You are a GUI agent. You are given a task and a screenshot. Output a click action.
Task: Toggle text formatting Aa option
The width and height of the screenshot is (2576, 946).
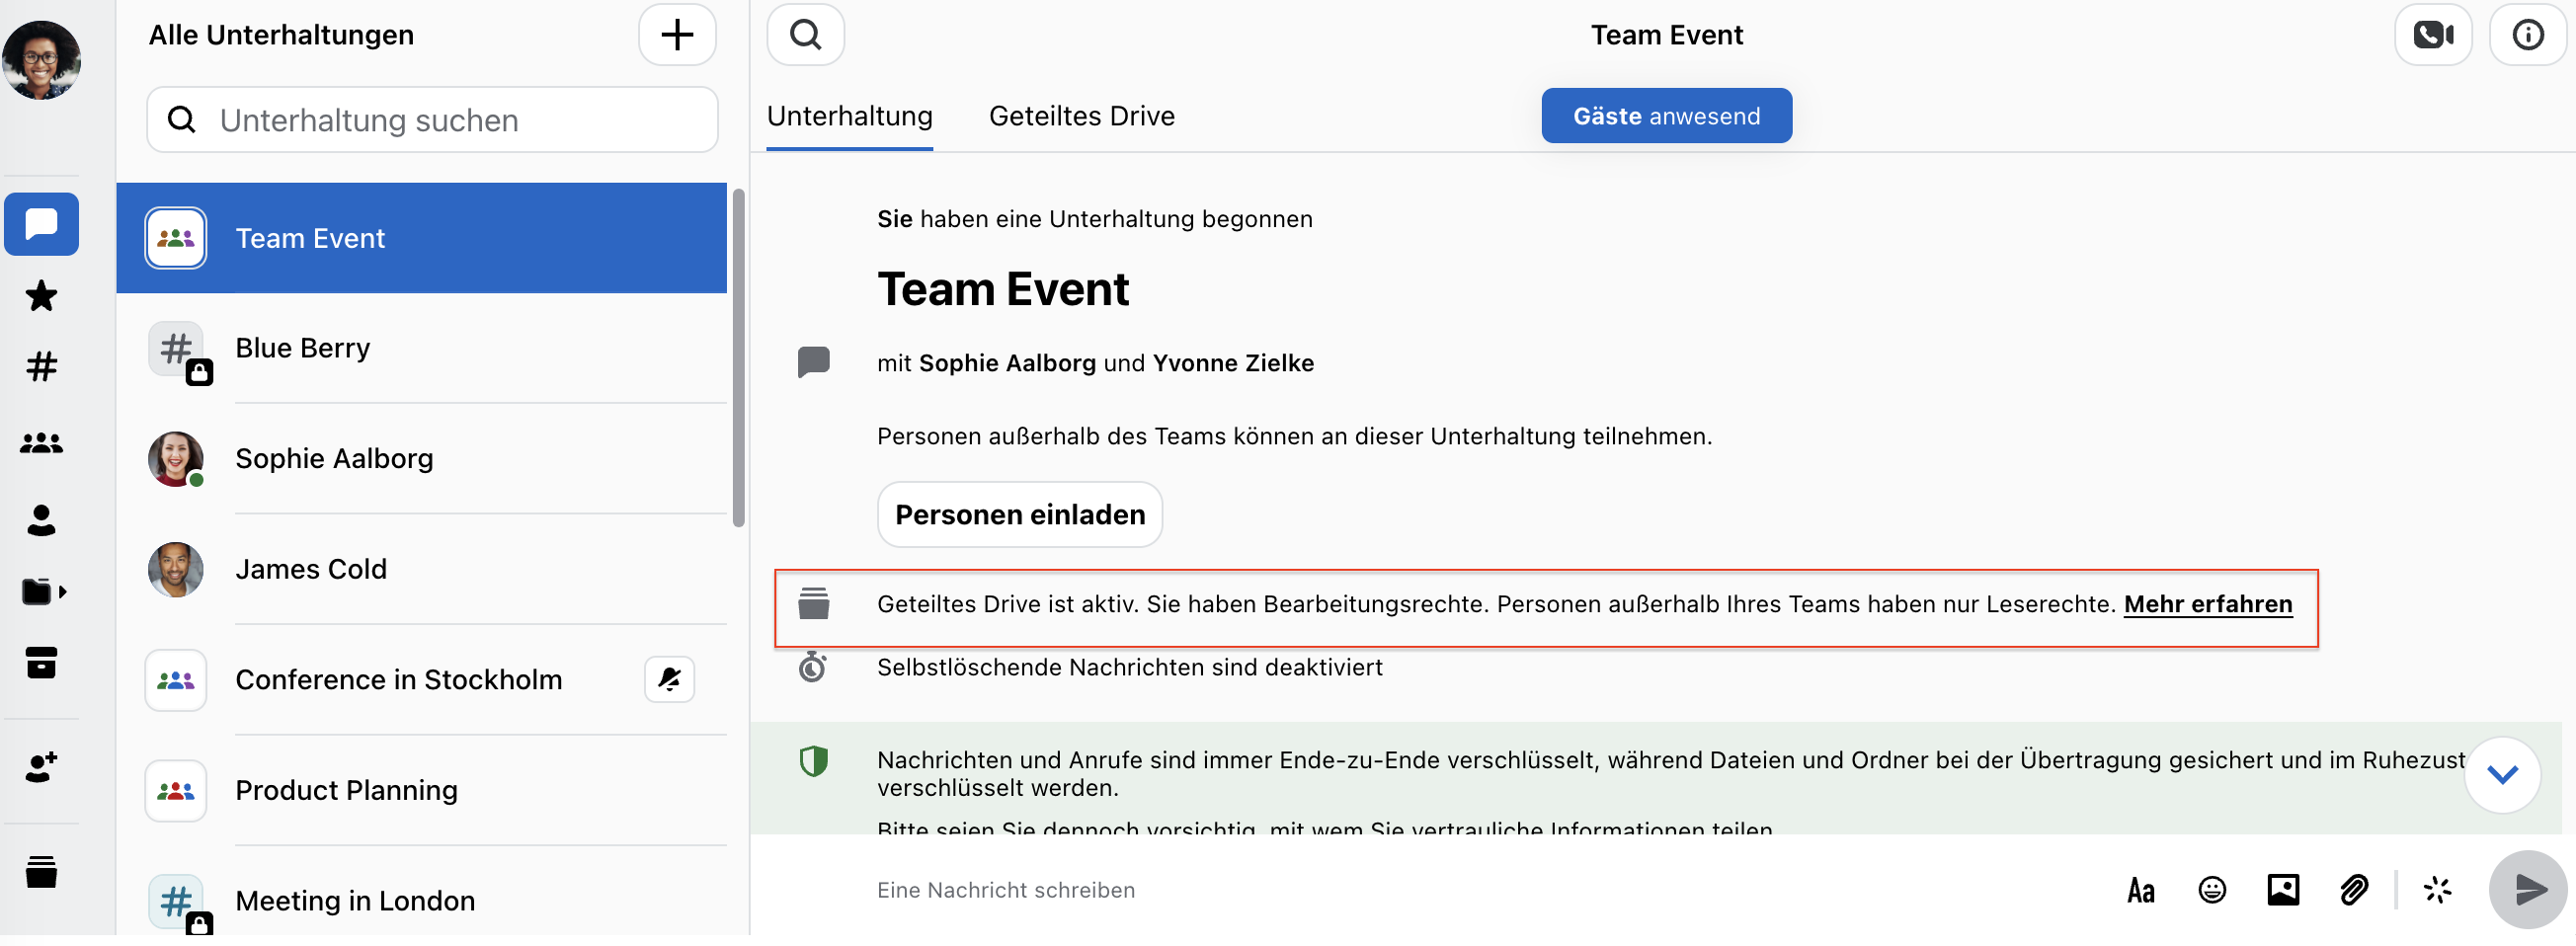2140,890
